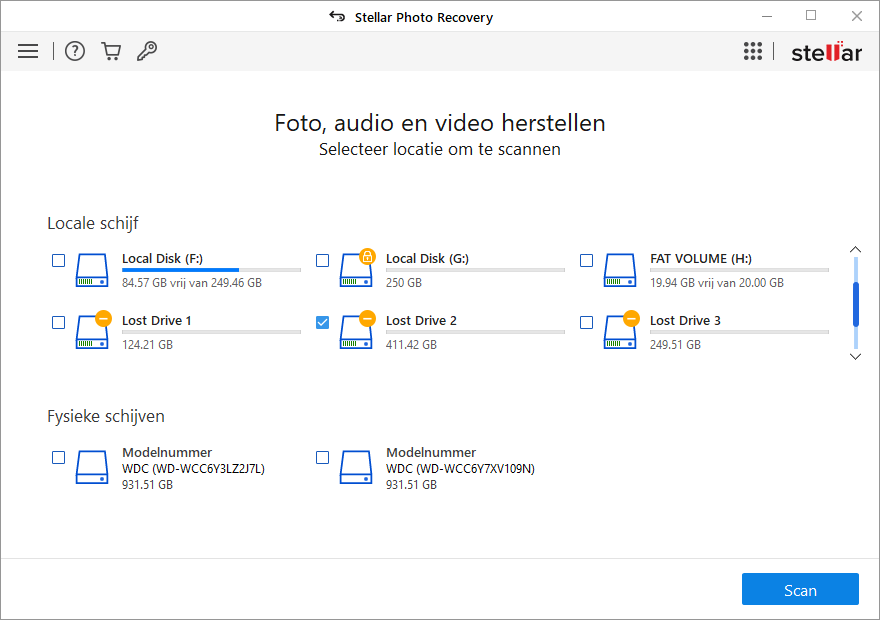Viewport: 880px width, 620px height.
Task: Tick the WD-WCC6Y7XV109N physical disk checkbox
Action: [323, 457]
